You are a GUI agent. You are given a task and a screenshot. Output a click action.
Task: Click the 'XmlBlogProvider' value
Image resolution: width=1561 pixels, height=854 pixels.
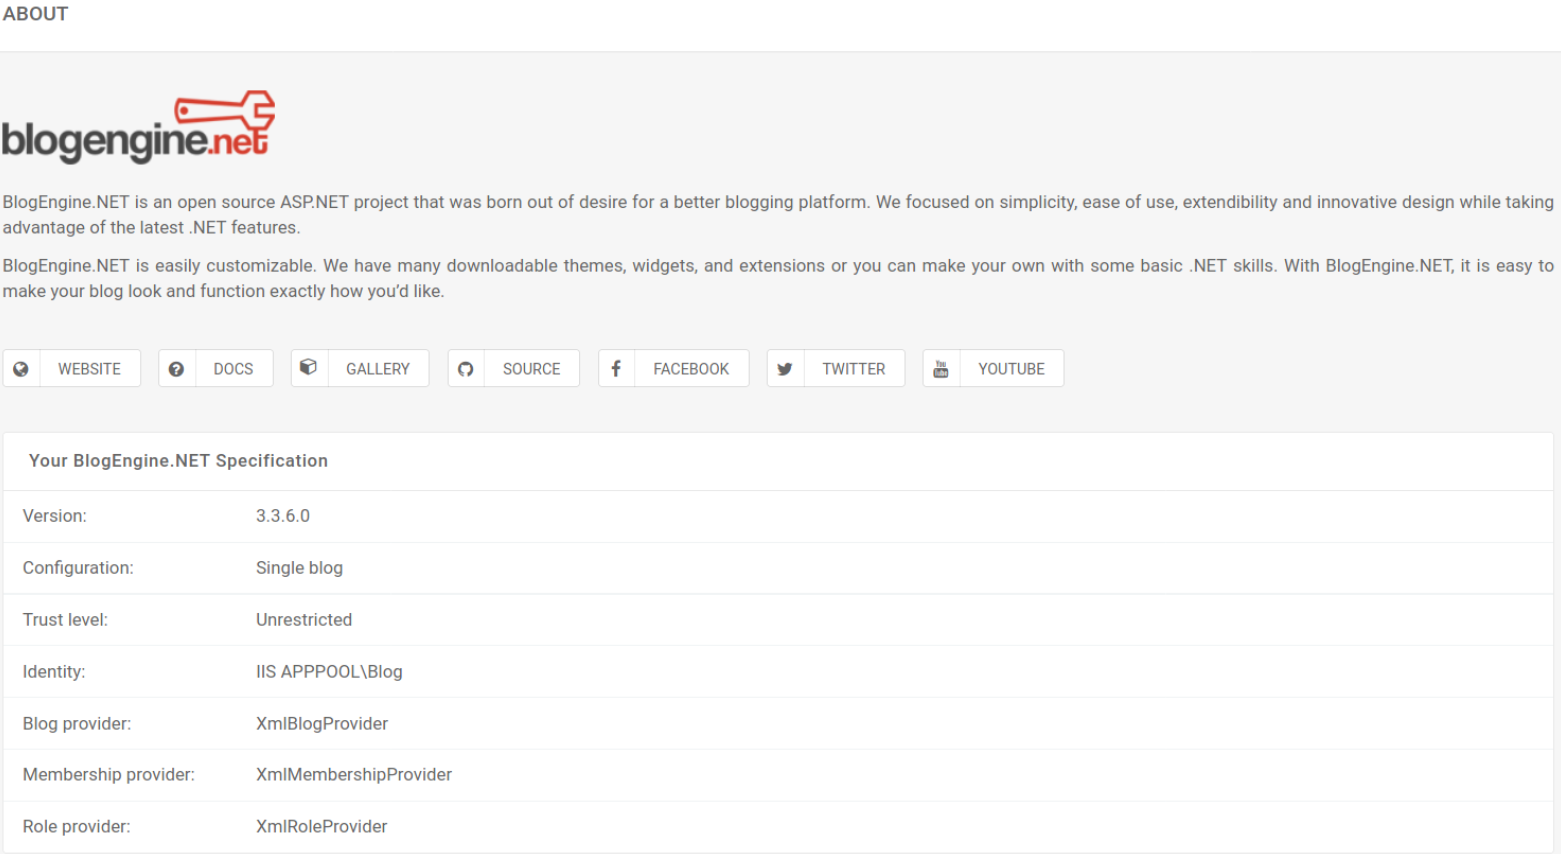pos(322,724)
